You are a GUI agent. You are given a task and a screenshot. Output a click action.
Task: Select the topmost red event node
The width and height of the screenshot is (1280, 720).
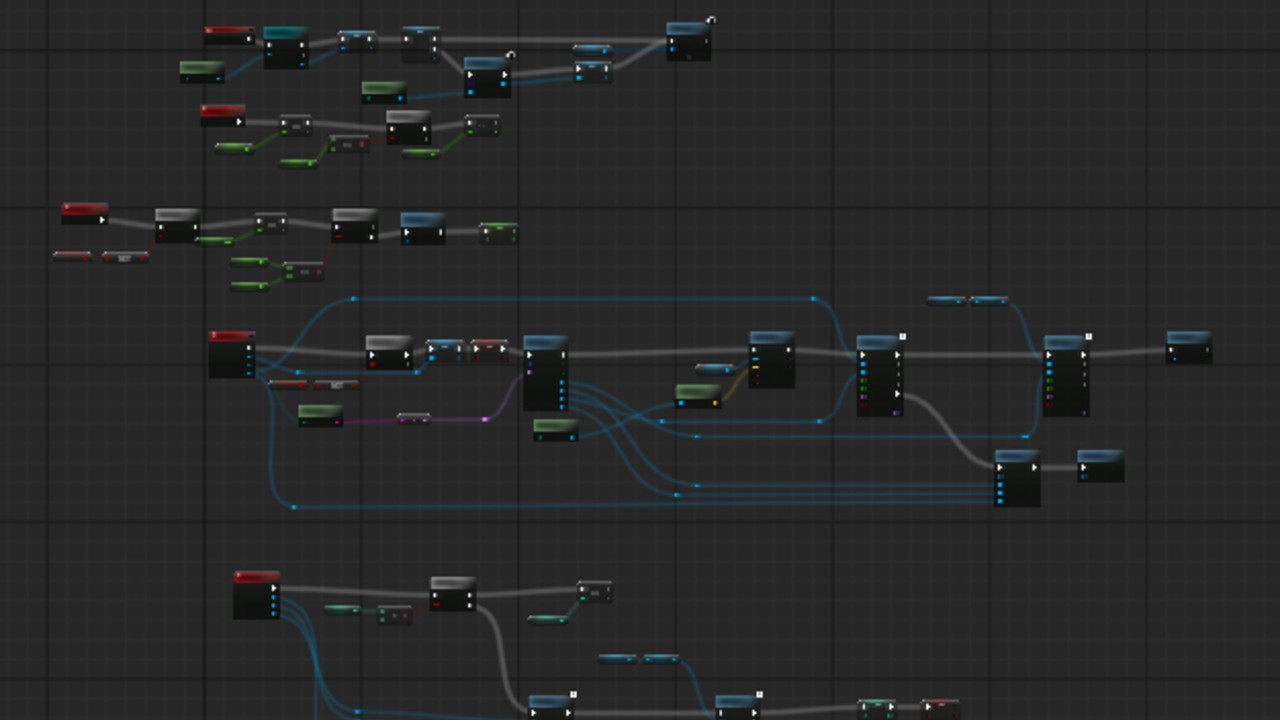(x=228, y=35)
